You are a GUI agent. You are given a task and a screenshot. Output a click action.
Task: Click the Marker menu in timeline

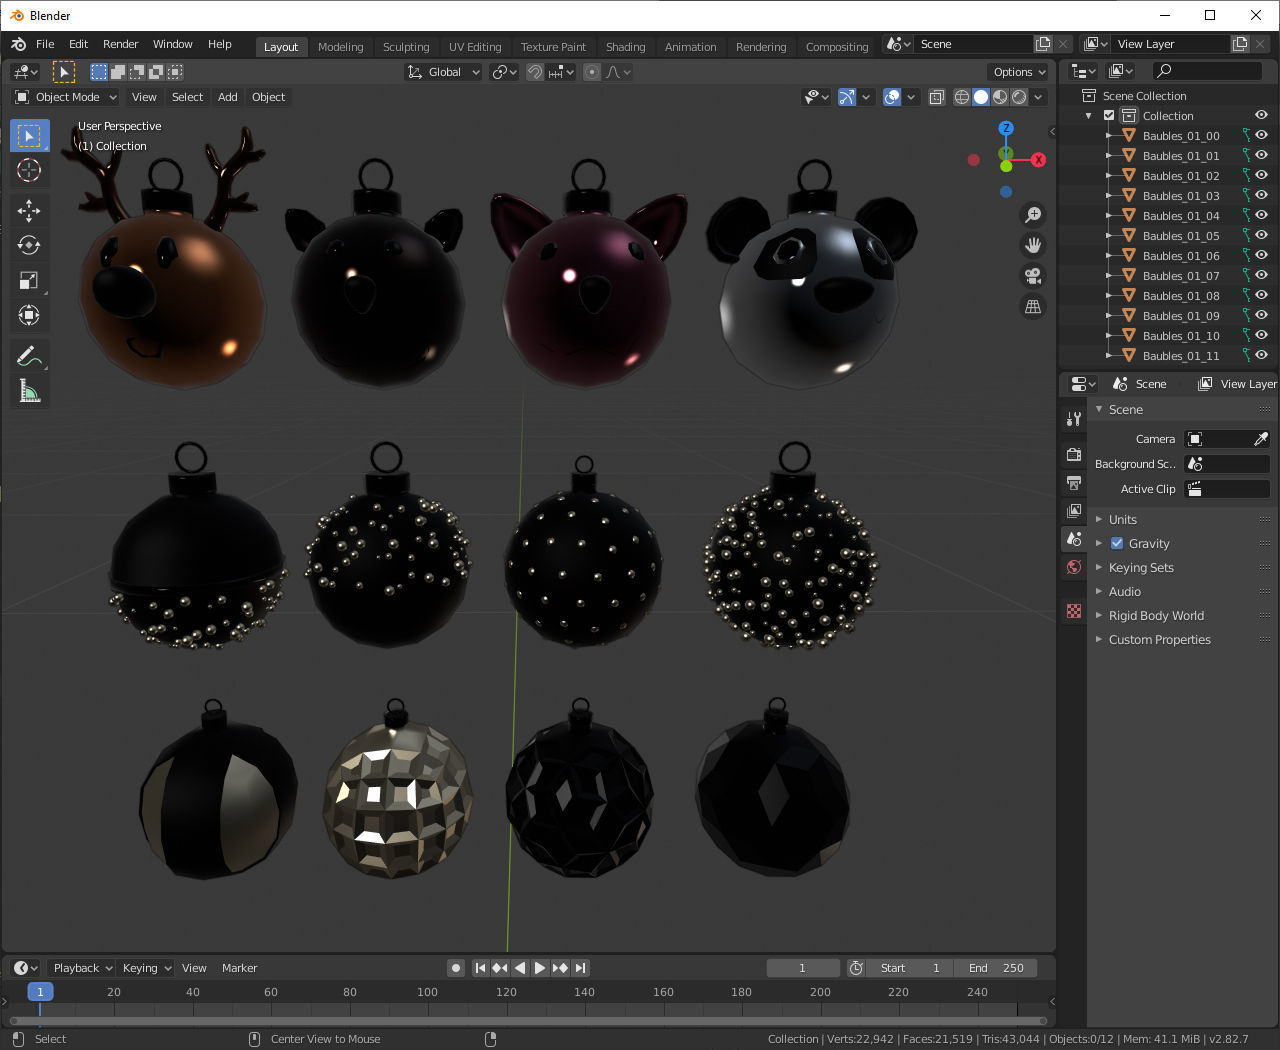(239, 967)
